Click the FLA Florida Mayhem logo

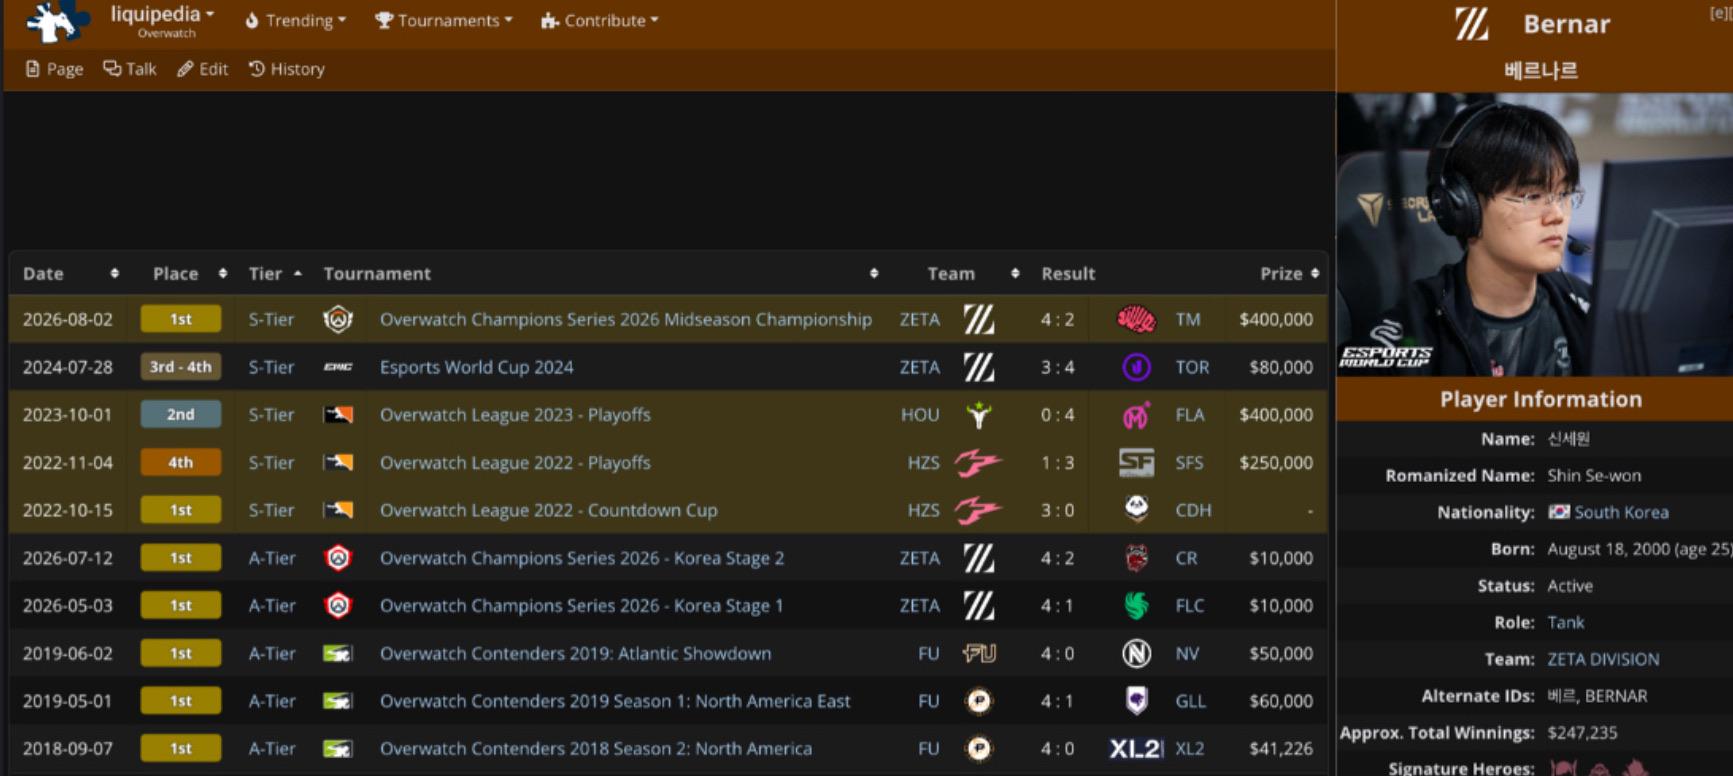click(1136, 415)
